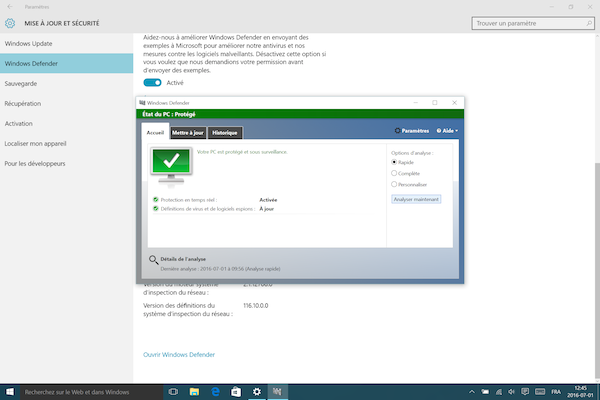Click the green check next to Protection en temps réel

click(156, 199)
